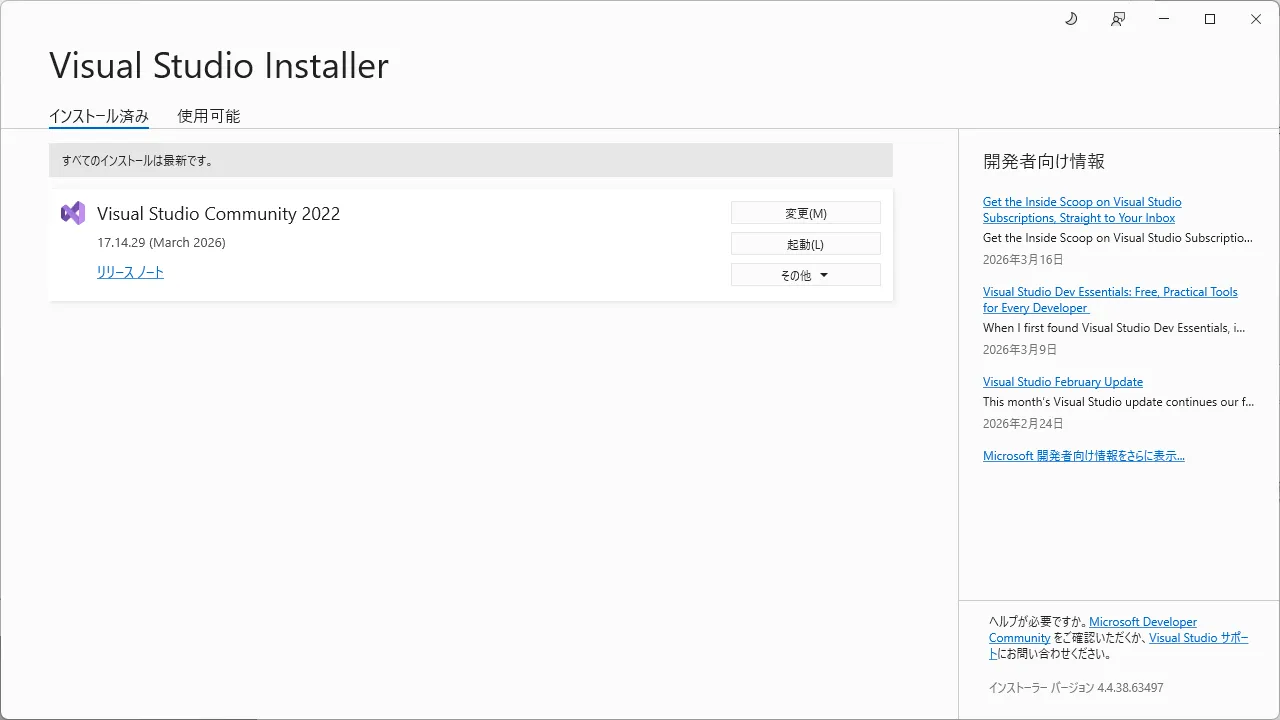Open the Inside Scoop Subscriptions article
Viewport: 1280px width, 720px height.
tap(1082, 209)
